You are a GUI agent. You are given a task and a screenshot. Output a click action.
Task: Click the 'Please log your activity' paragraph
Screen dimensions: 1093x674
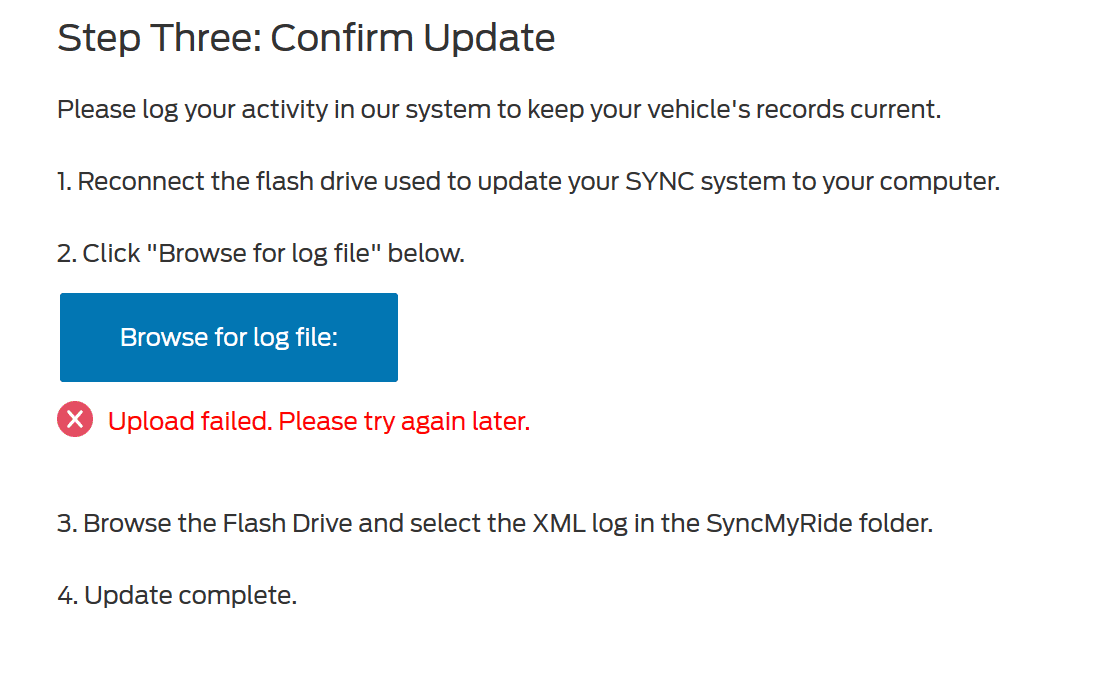click(499, 110)
